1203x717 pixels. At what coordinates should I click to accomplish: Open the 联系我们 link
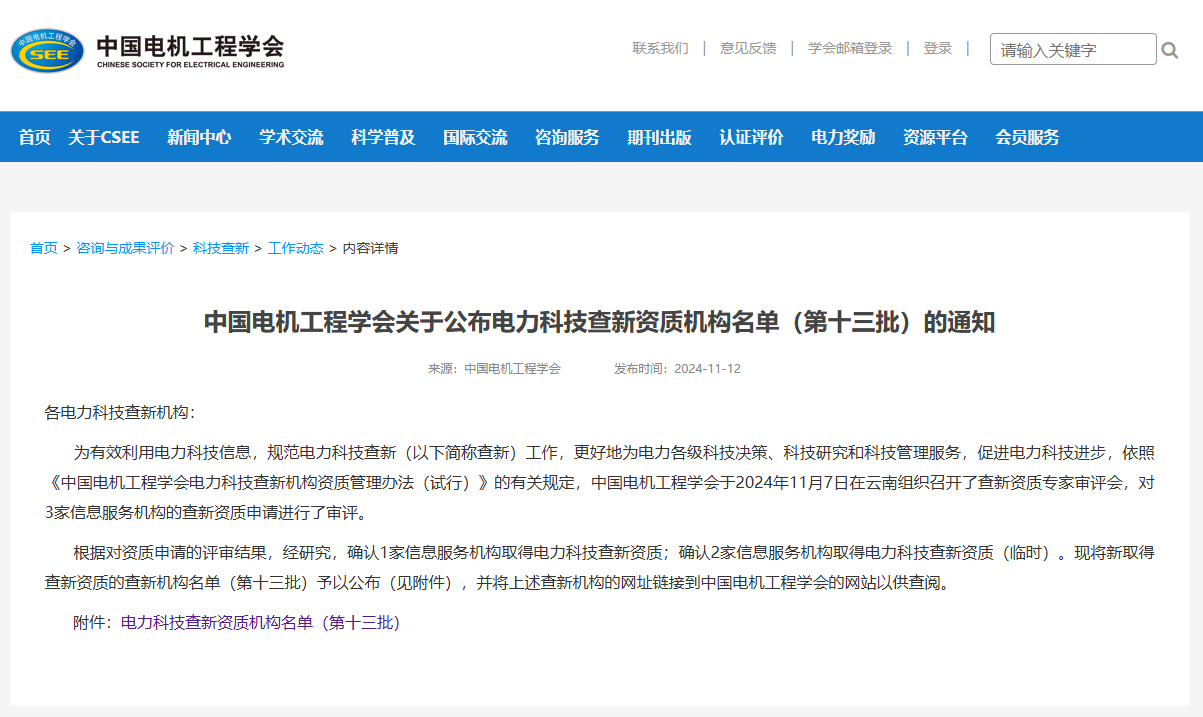[x=660, y=48]
